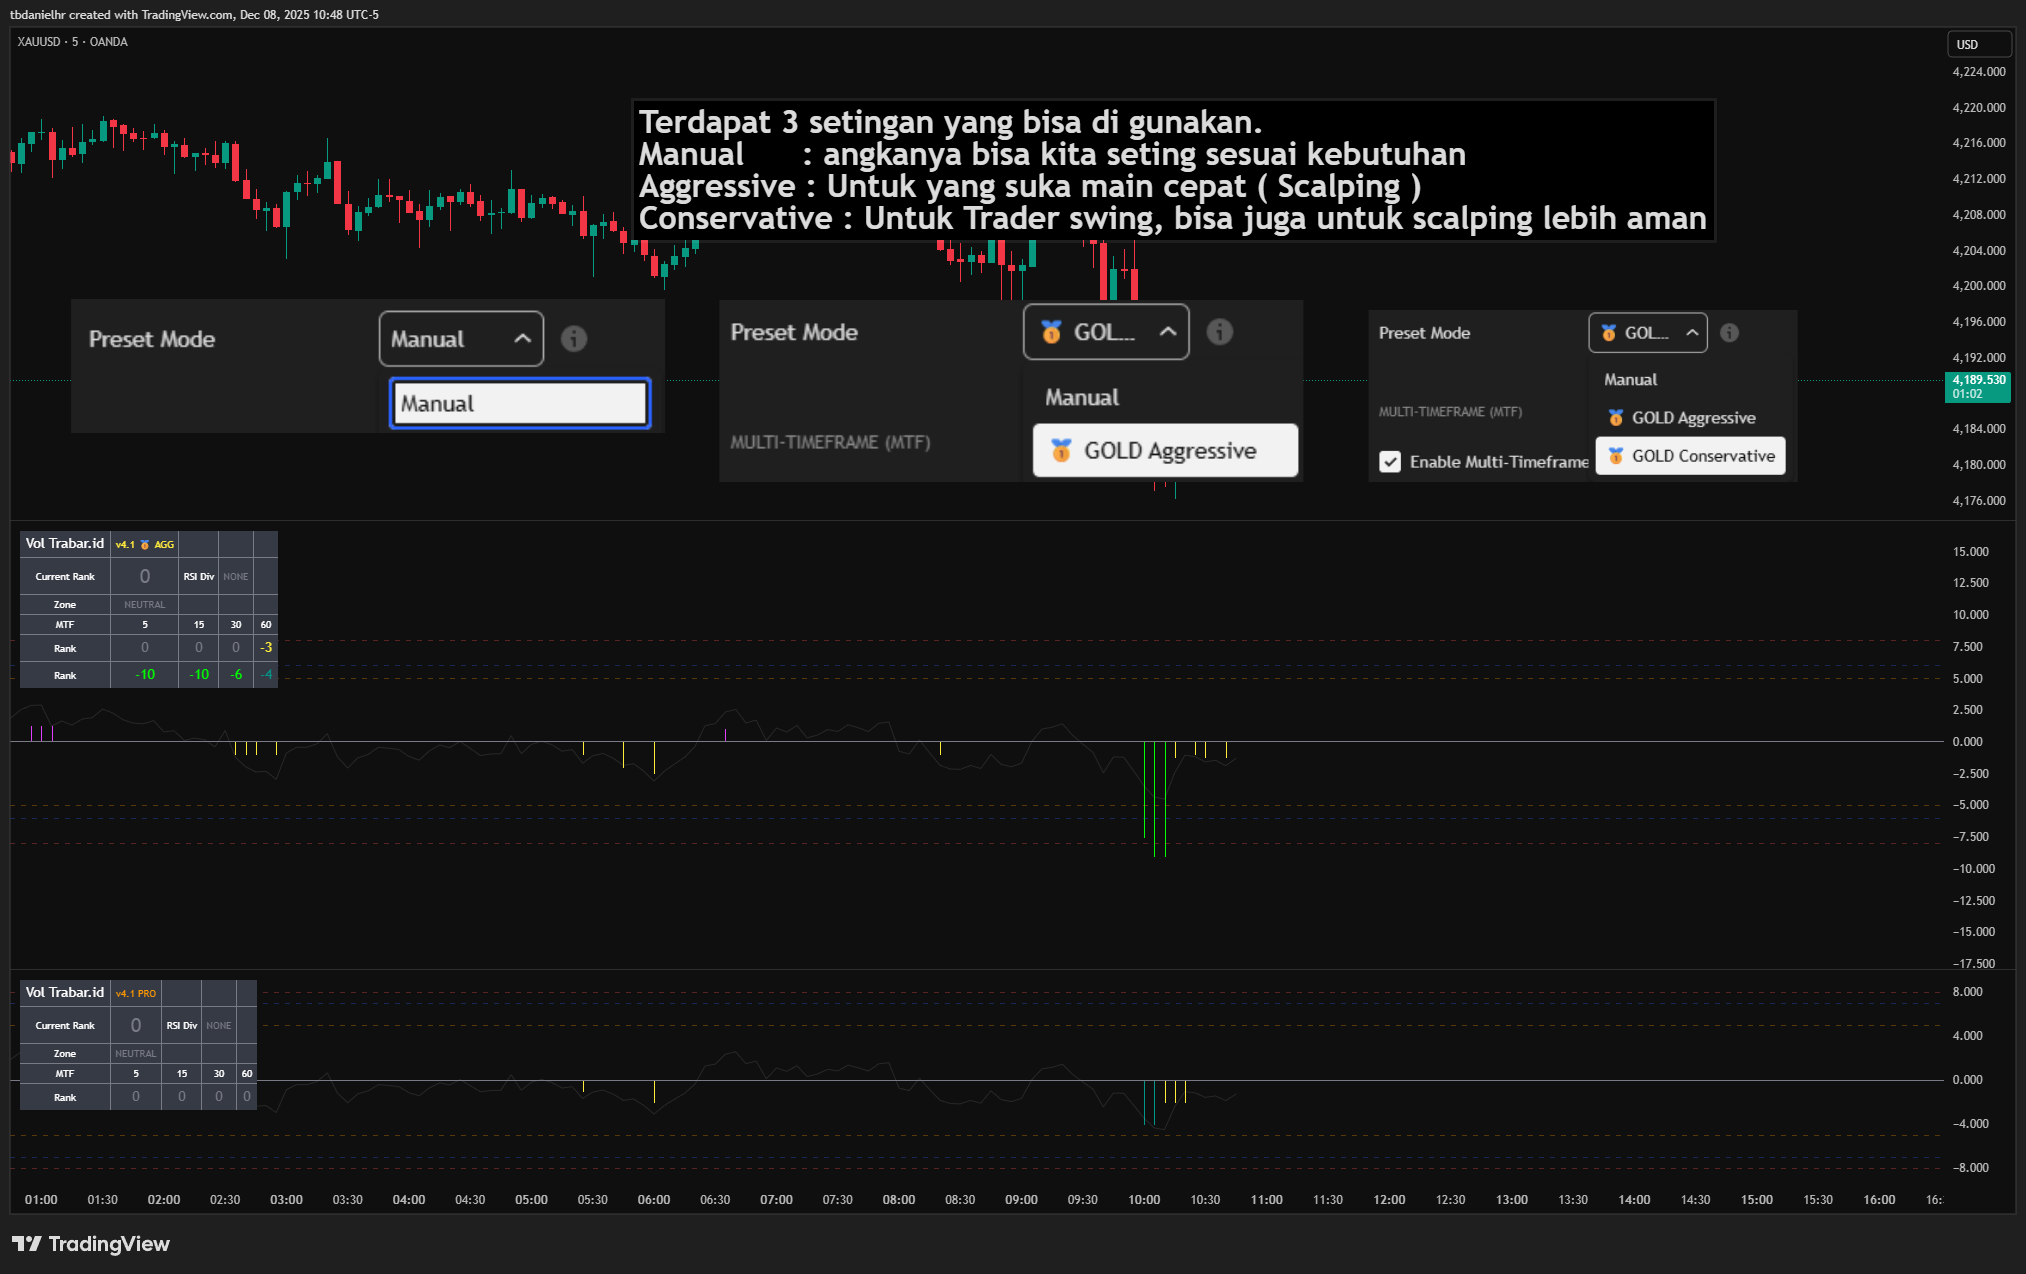This screenshot has width=2026, height=1274.
Task: Click medal icon inside the collapsed GOL... selector
Action: 1051,332
